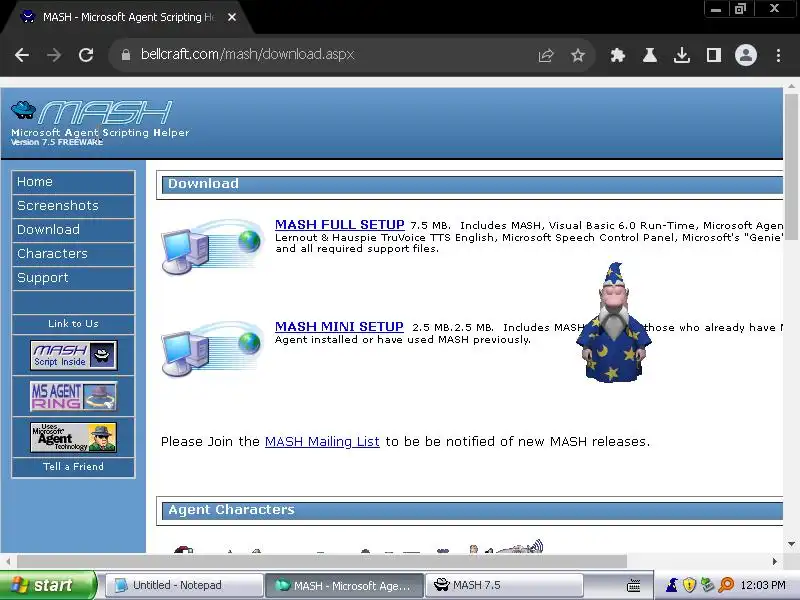Reload the page
This screenshot has height=600, width=800.
[x=86, y=55]
